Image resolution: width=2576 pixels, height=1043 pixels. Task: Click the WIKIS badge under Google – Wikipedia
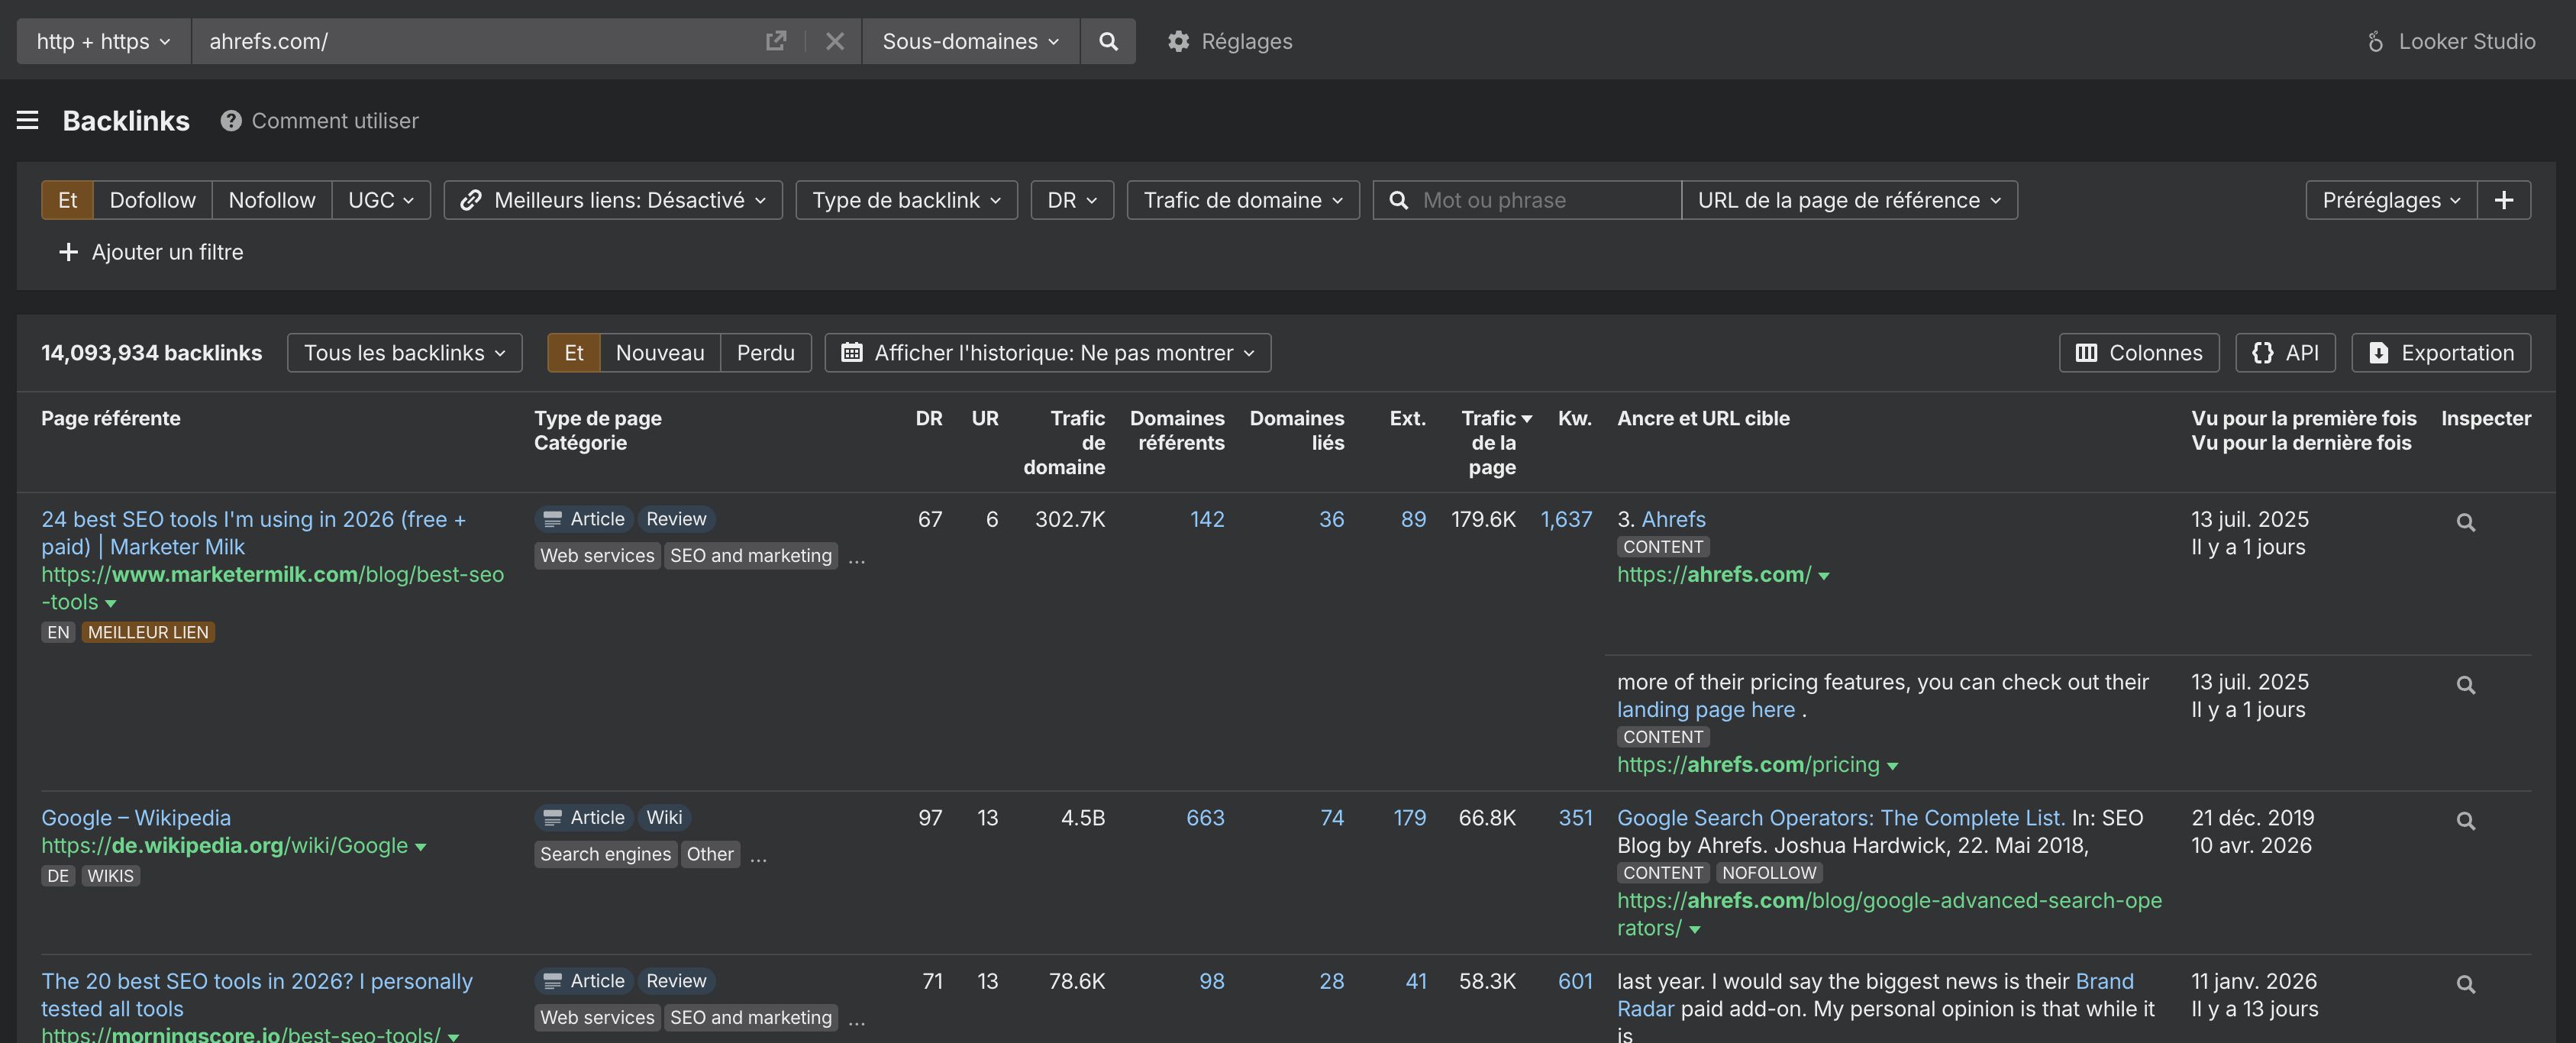pyautogui.click(x=110, y=876)
